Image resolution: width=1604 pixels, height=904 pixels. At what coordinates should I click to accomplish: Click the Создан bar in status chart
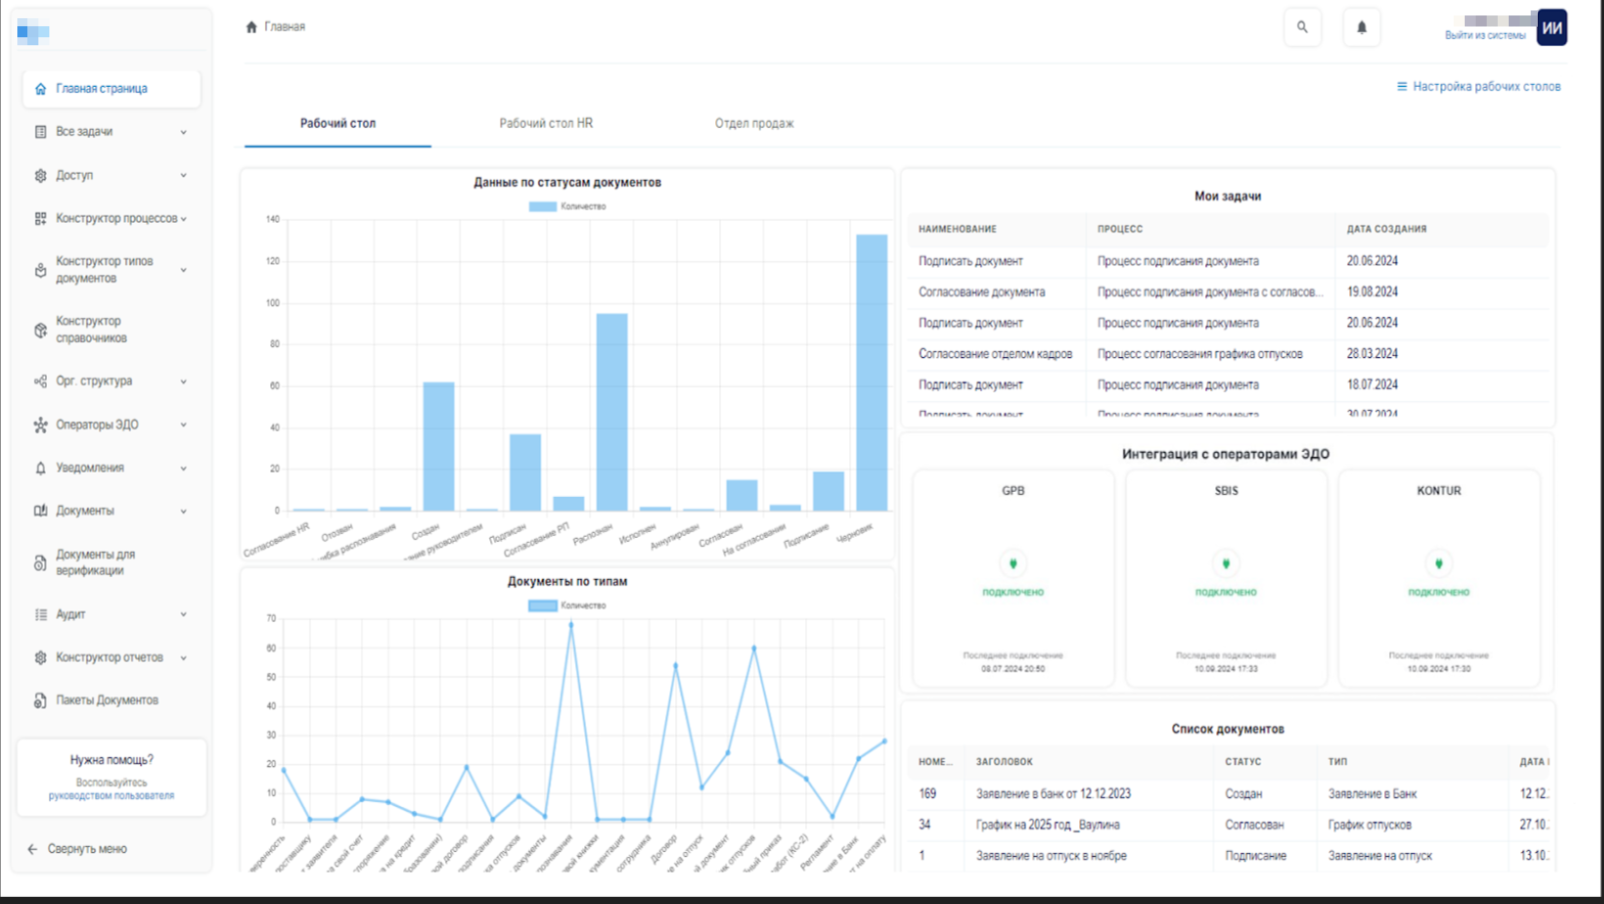438,446
